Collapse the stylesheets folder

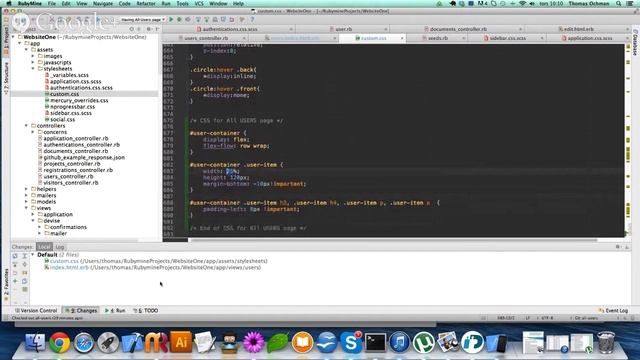tap(33, 69)
